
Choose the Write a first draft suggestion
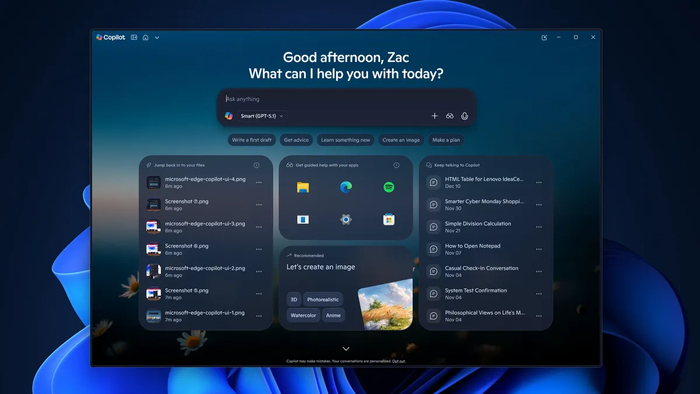(x=252, y=140)
